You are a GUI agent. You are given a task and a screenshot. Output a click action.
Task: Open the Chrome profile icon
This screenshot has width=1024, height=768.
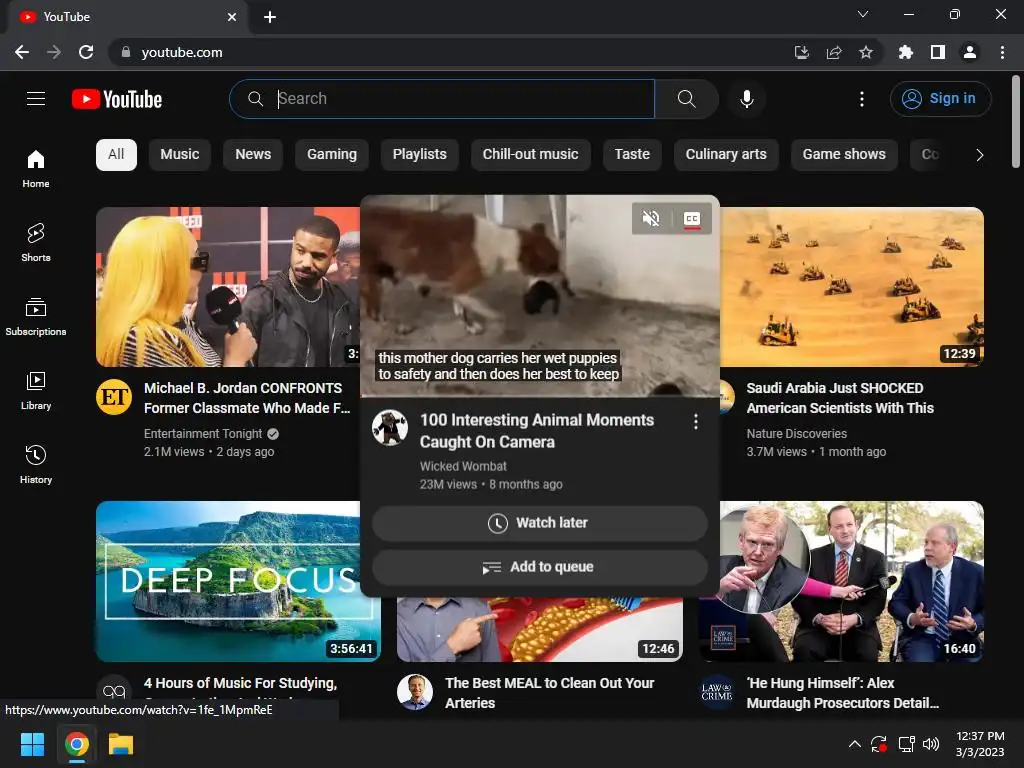970,52
